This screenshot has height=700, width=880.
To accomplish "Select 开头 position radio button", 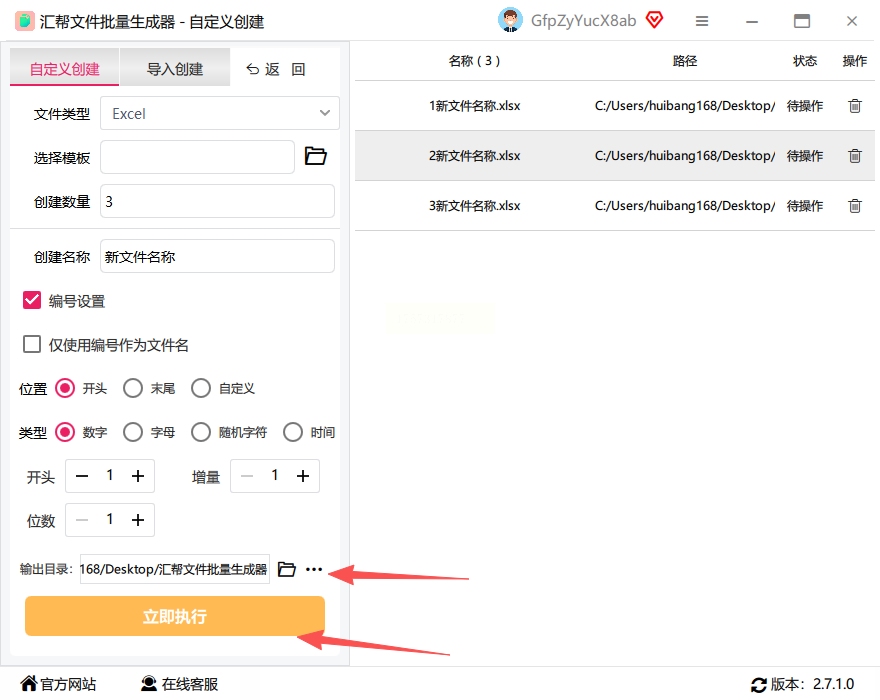I will point(65,388).
